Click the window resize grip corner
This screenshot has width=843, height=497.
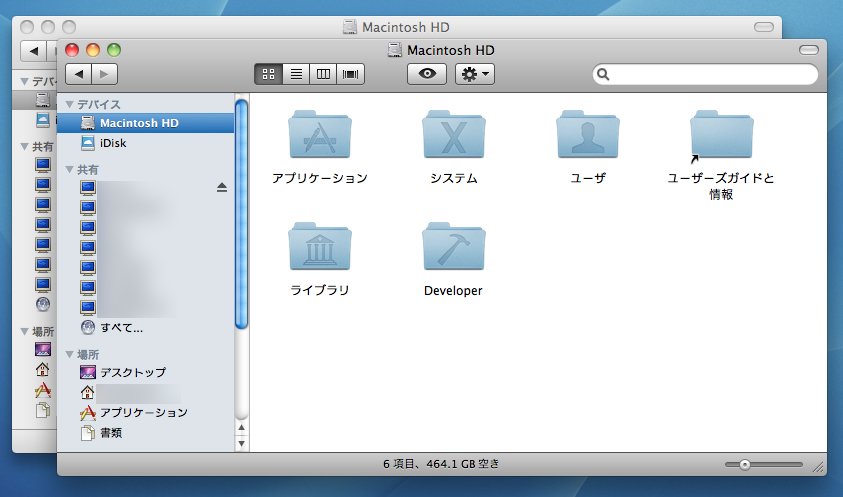point(818,467)
